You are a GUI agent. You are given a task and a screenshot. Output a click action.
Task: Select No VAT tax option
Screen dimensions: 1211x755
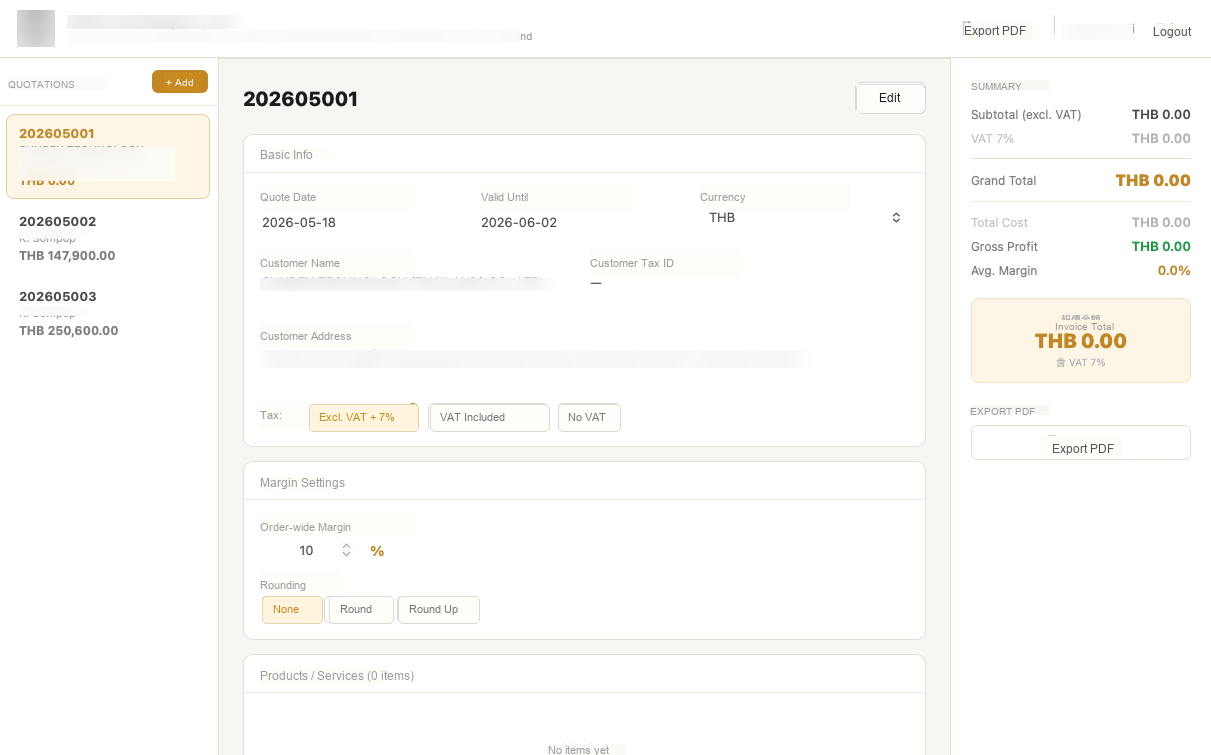589,417
